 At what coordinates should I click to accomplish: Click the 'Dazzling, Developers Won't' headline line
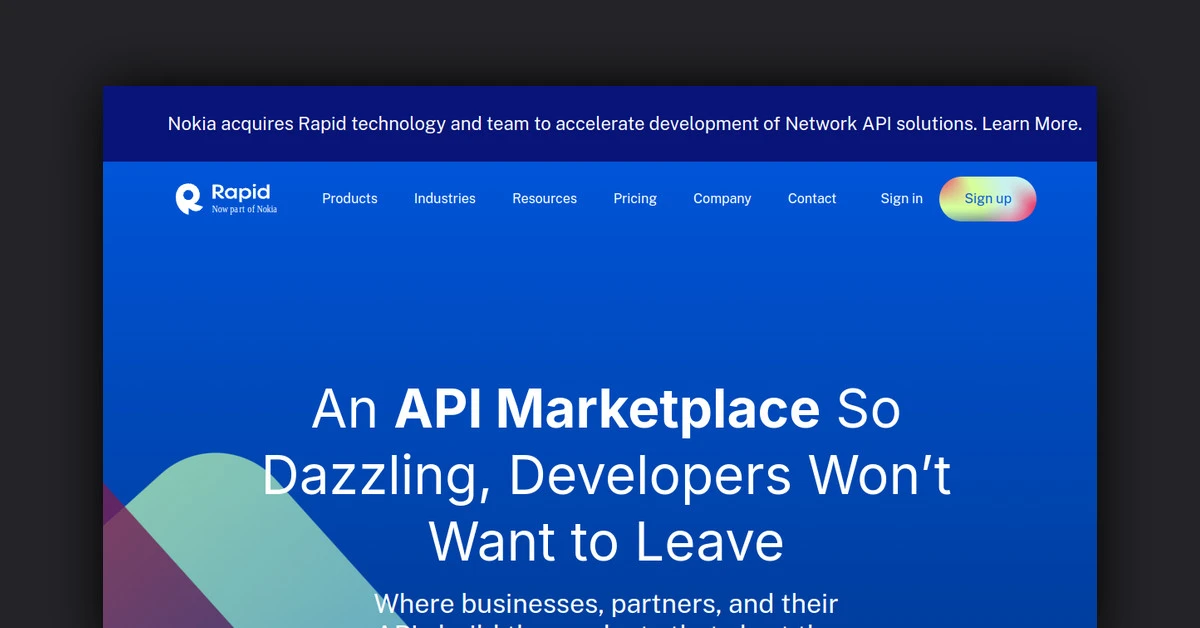[606, 476]
